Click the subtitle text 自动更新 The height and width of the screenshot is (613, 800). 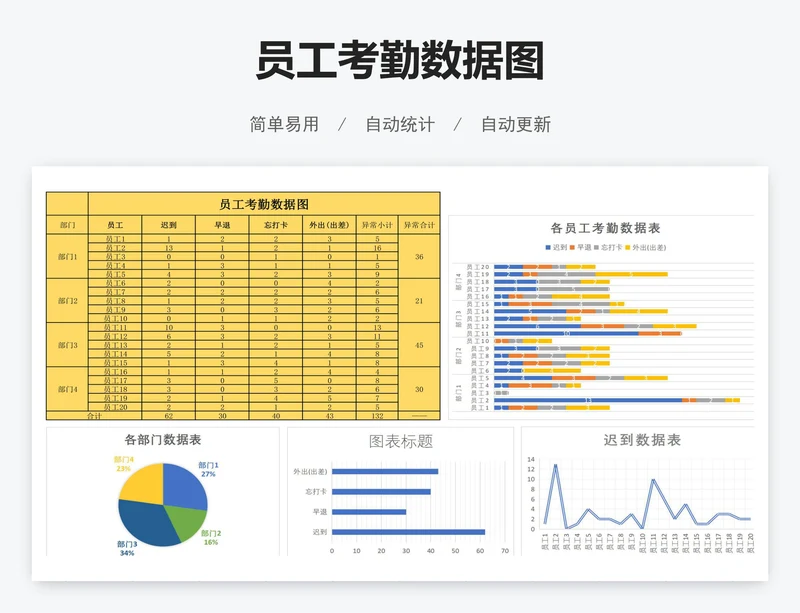(516, 124)
